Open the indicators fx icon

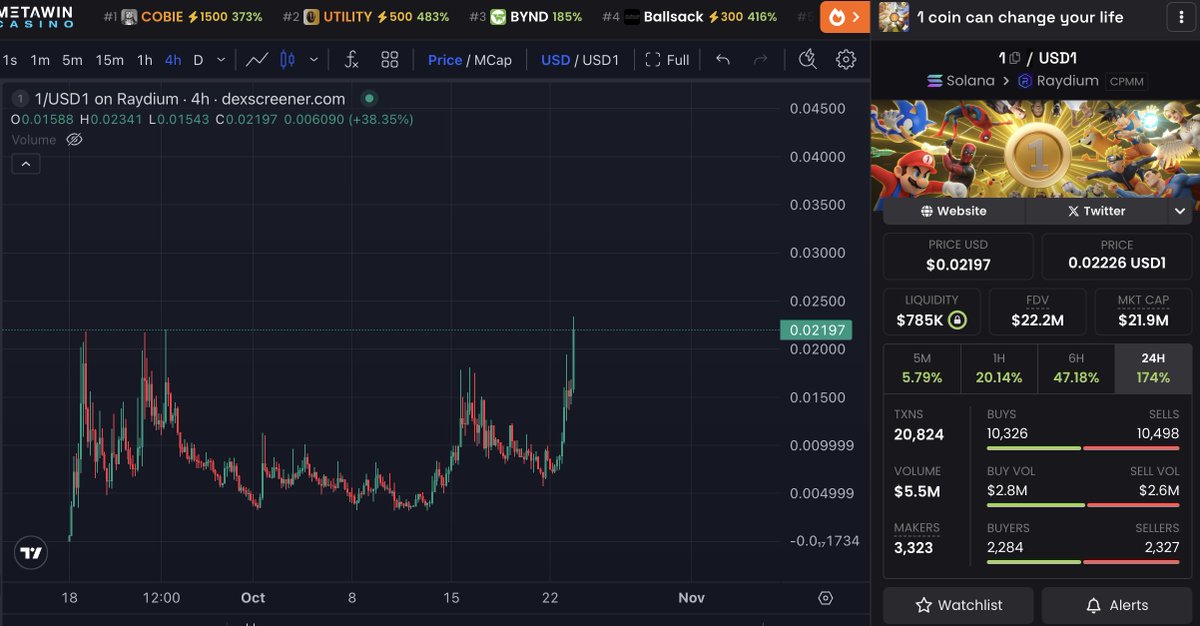click(351, 60)
